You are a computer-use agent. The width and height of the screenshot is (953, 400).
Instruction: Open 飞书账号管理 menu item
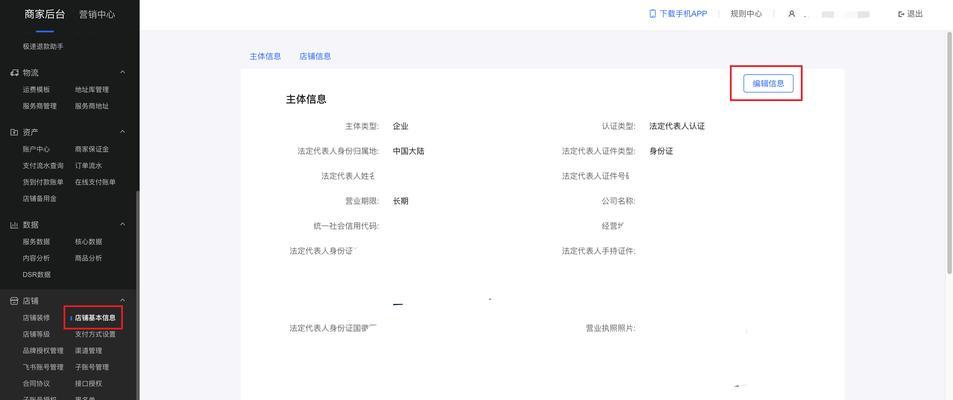click(x=43, y=367)
